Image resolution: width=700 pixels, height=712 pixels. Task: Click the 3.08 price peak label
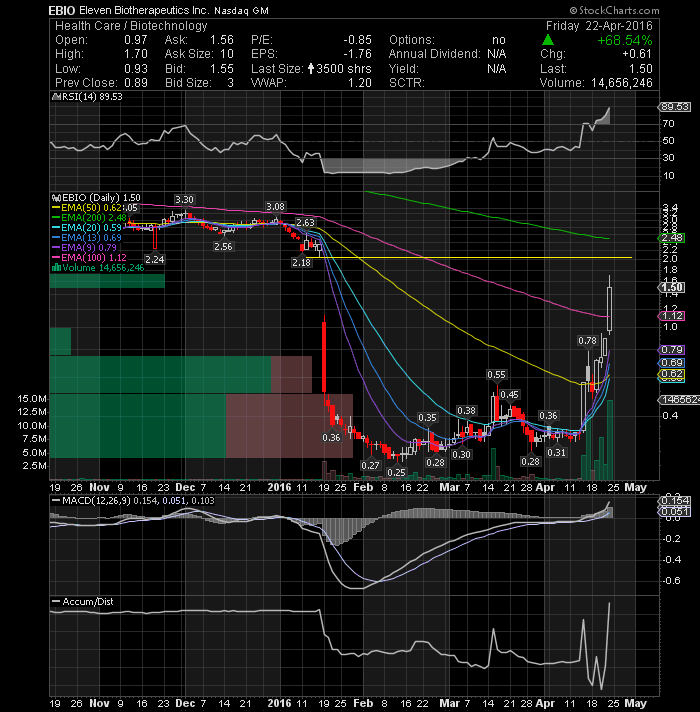pyautogui.click(x=276, y=207)
